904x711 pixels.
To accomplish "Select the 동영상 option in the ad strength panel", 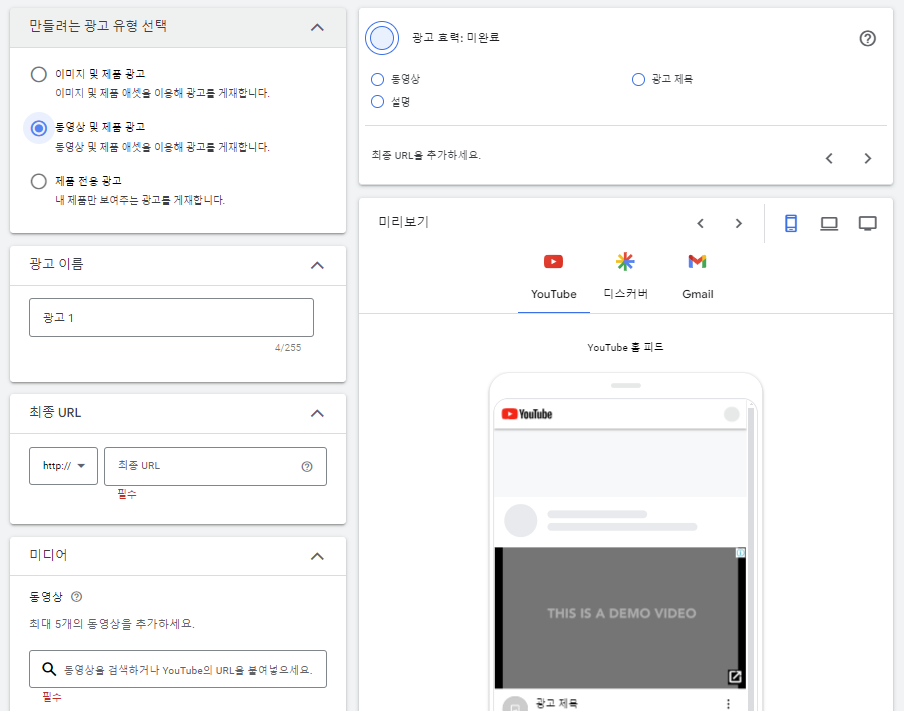I will pyautogui.click(x=377, y=79).
